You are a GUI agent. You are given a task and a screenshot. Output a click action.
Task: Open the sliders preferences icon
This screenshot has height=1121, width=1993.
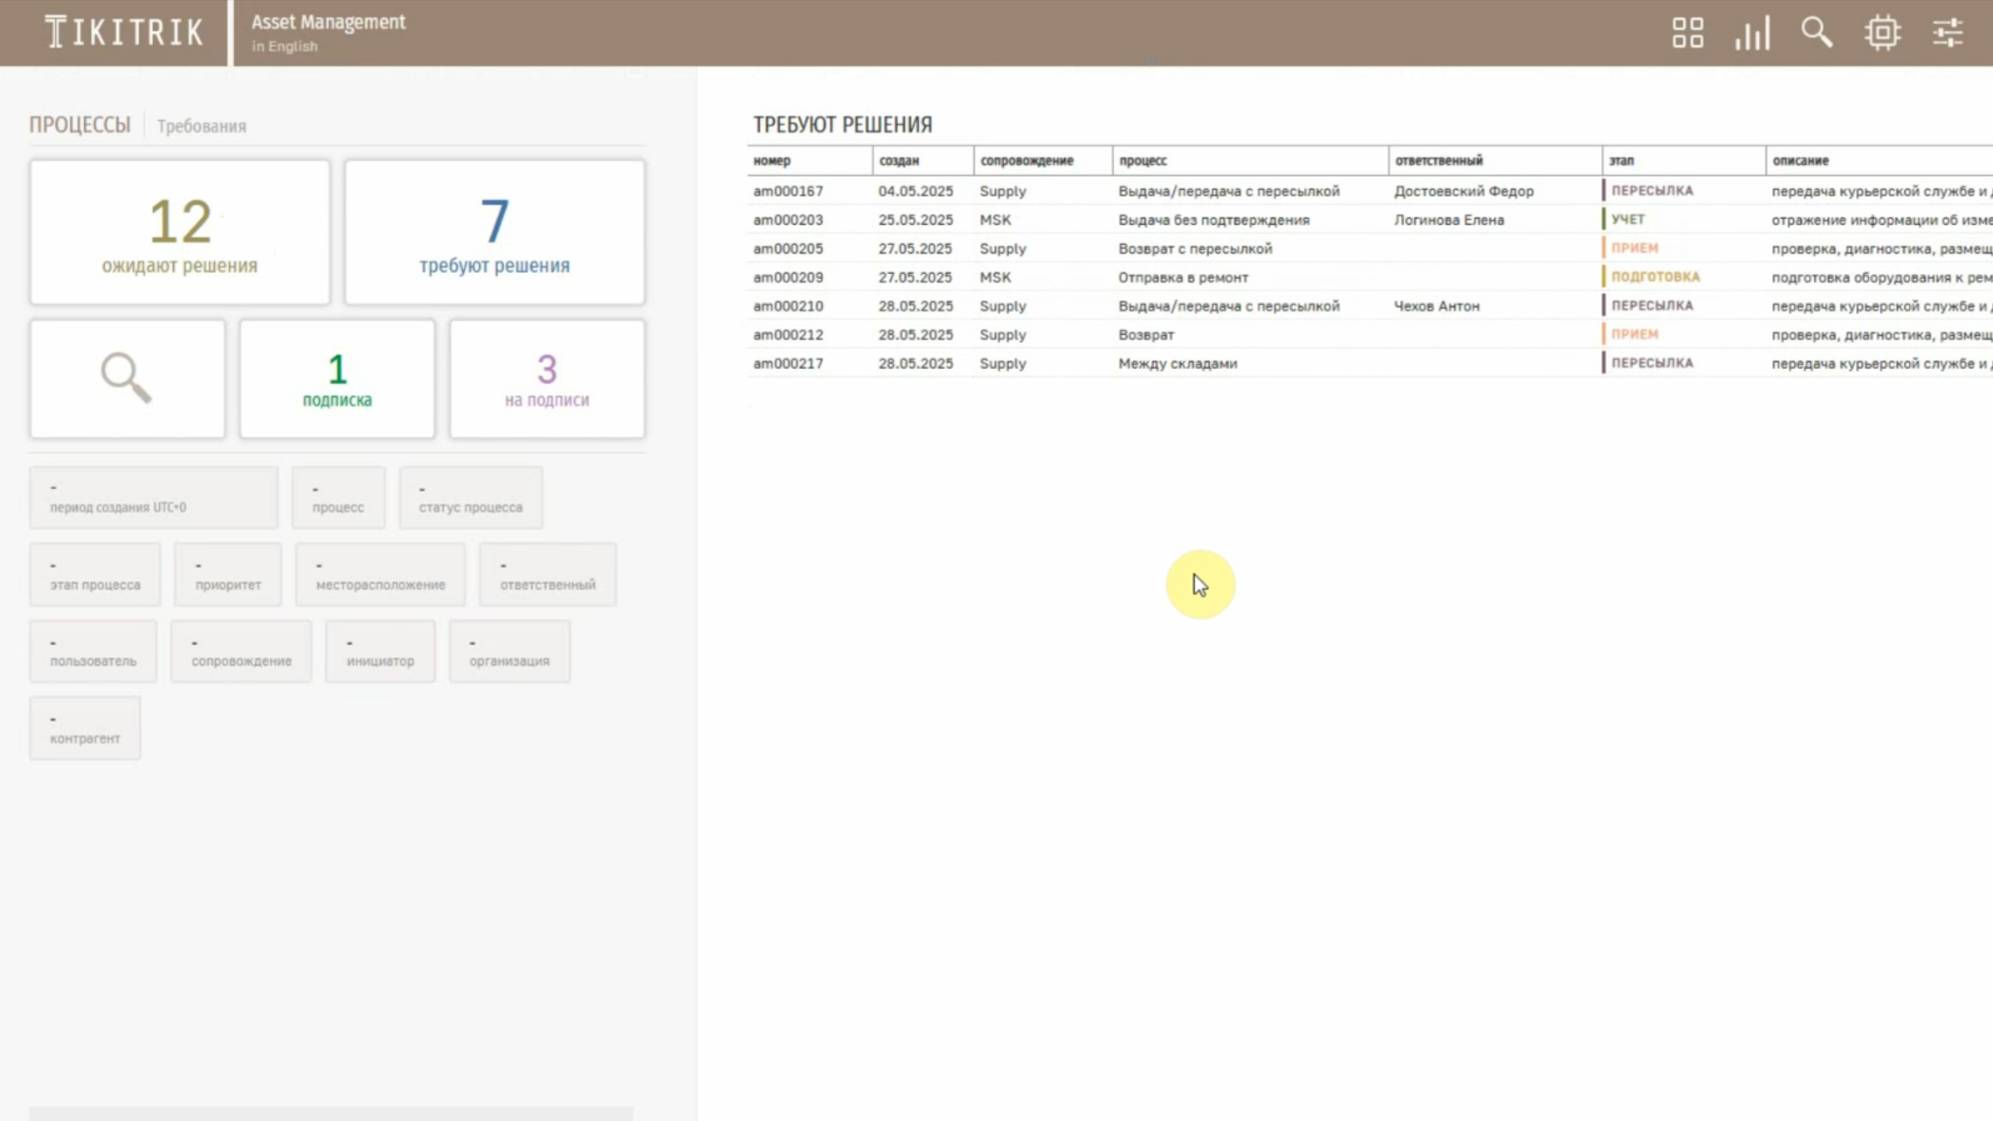[1947, 33]
